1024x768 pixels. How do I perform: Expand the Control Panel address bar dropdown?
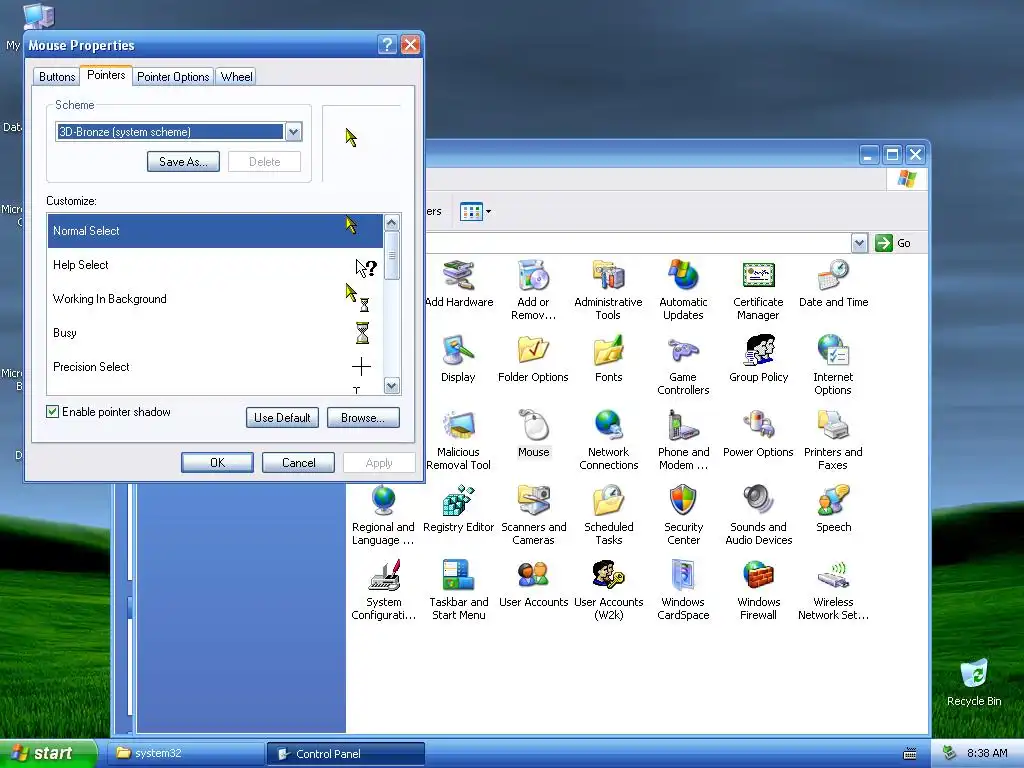pyautogui.click(x=859, y=243)
